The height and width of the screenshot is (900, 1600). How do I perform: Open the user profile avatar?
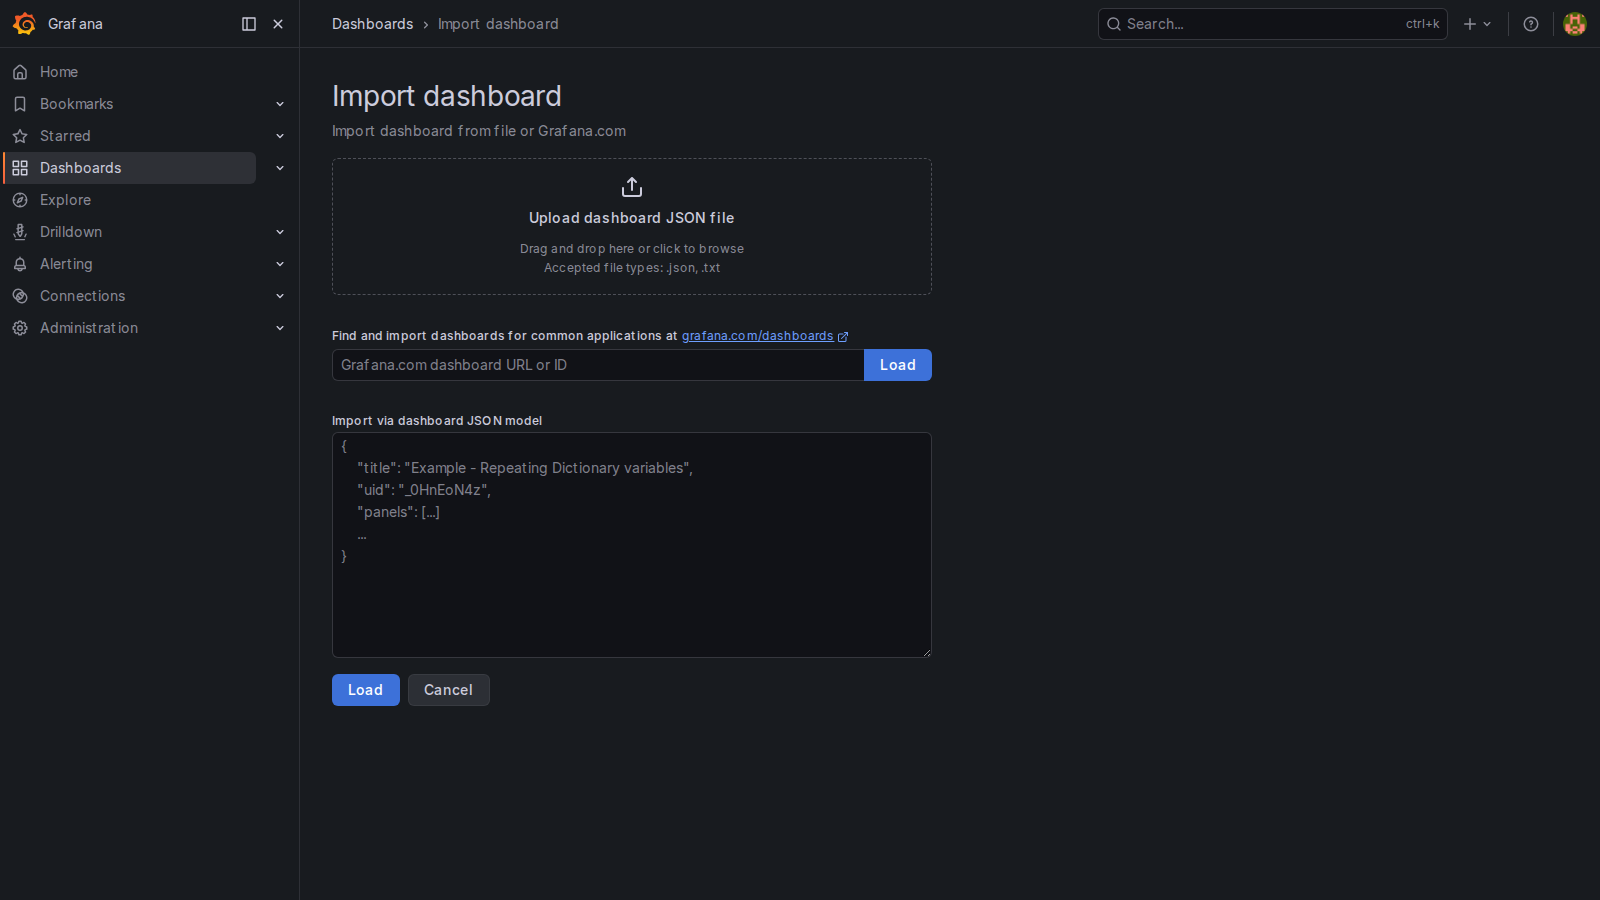pyautogui.click(x=1575, y=24)
